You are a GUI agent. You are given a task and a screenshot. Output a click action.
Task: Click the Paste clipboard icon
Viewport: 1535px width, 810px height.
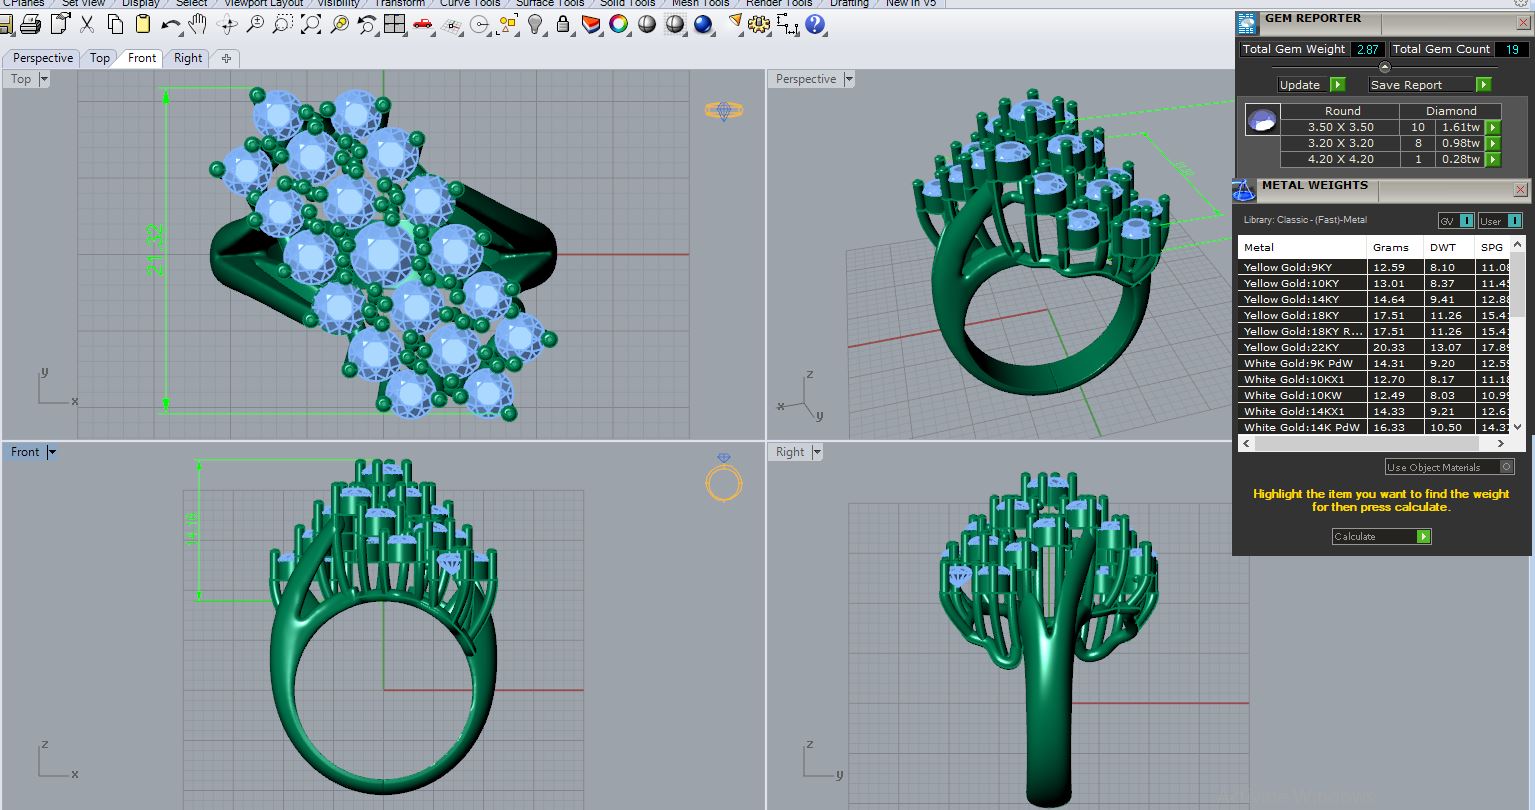143,24
